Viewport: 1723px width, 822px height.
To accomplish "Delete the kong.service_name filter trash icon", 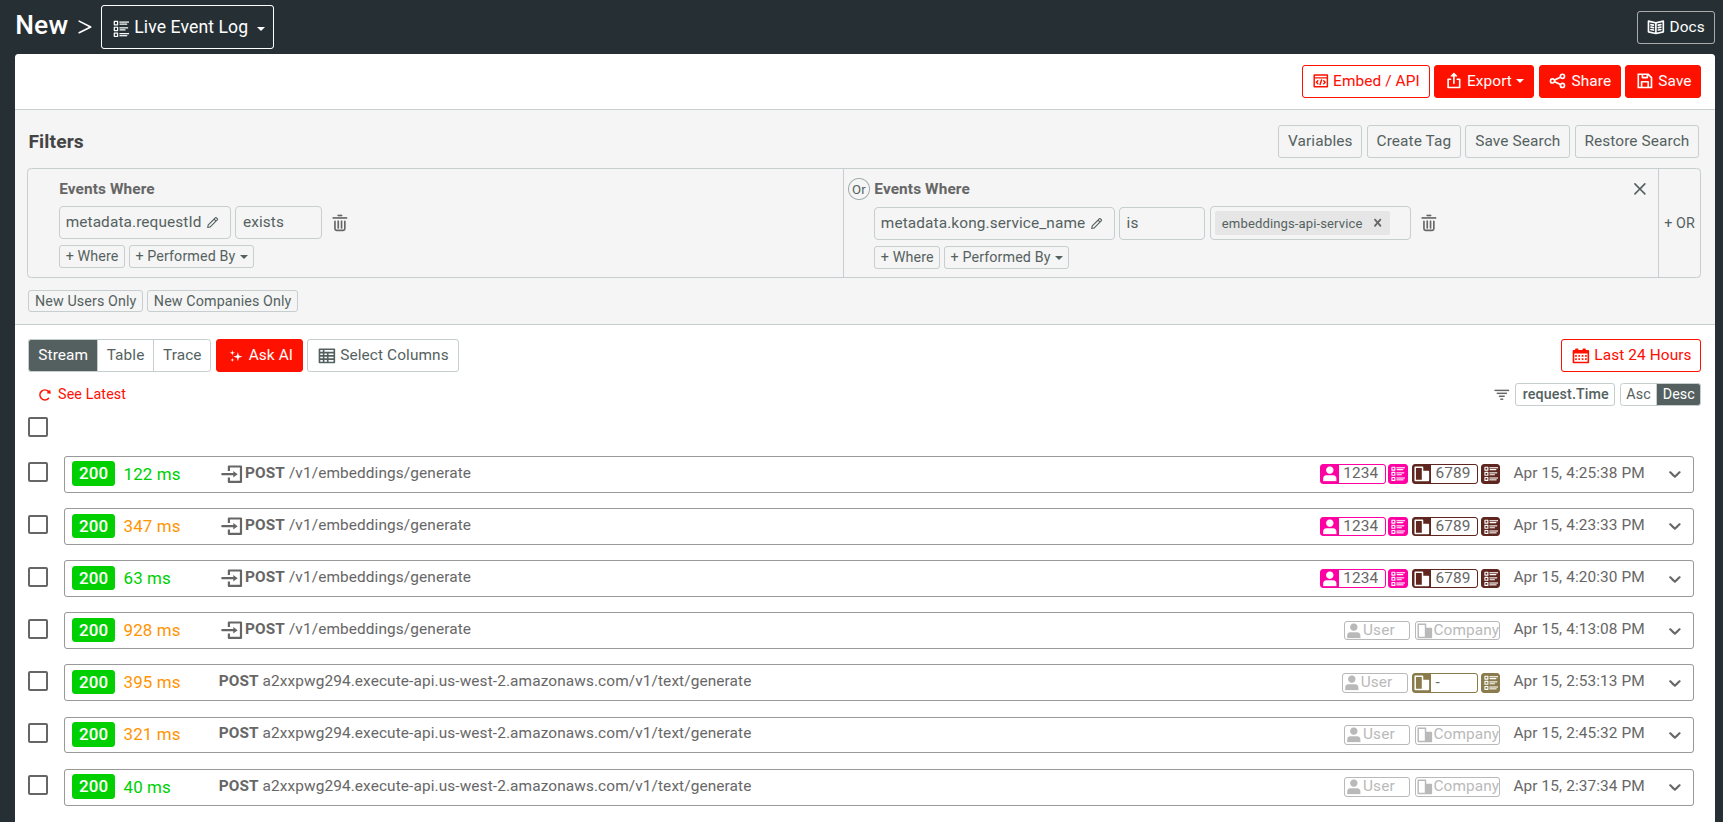I will pyautogui.click(x=1429, y=224).
